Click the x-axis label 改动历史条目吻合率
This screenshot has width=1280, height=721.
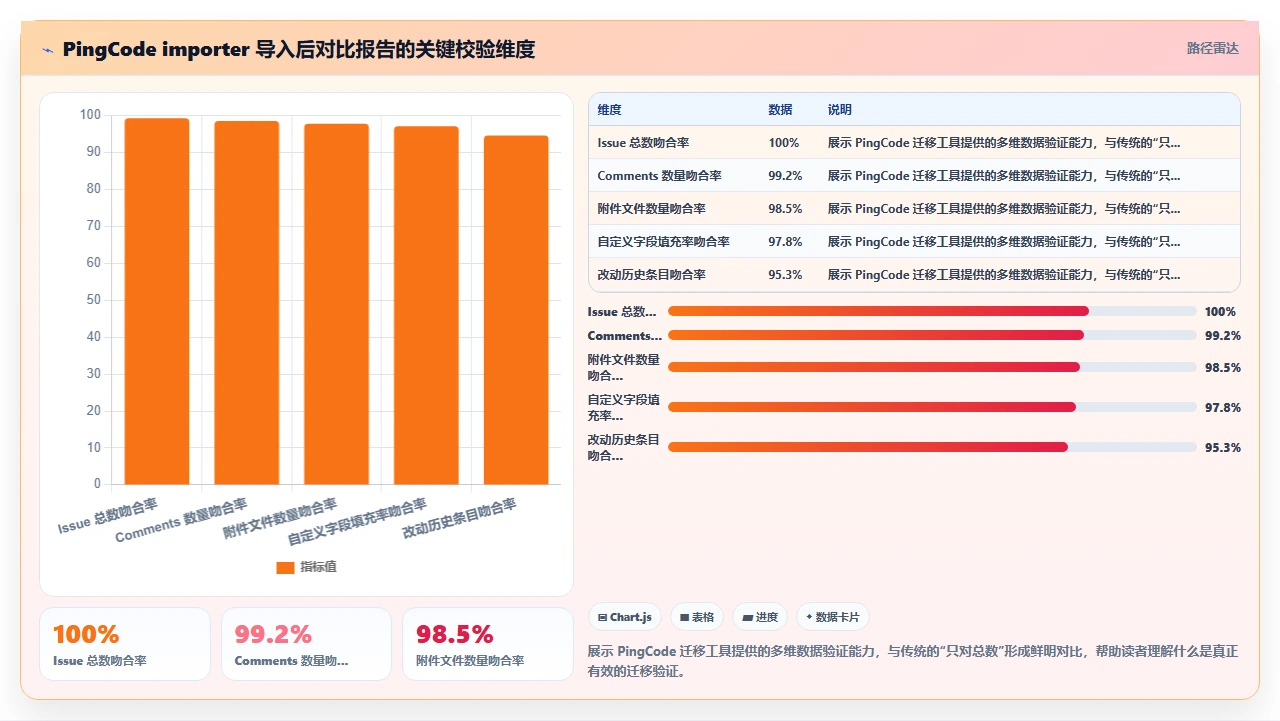[x=459, y=518]
